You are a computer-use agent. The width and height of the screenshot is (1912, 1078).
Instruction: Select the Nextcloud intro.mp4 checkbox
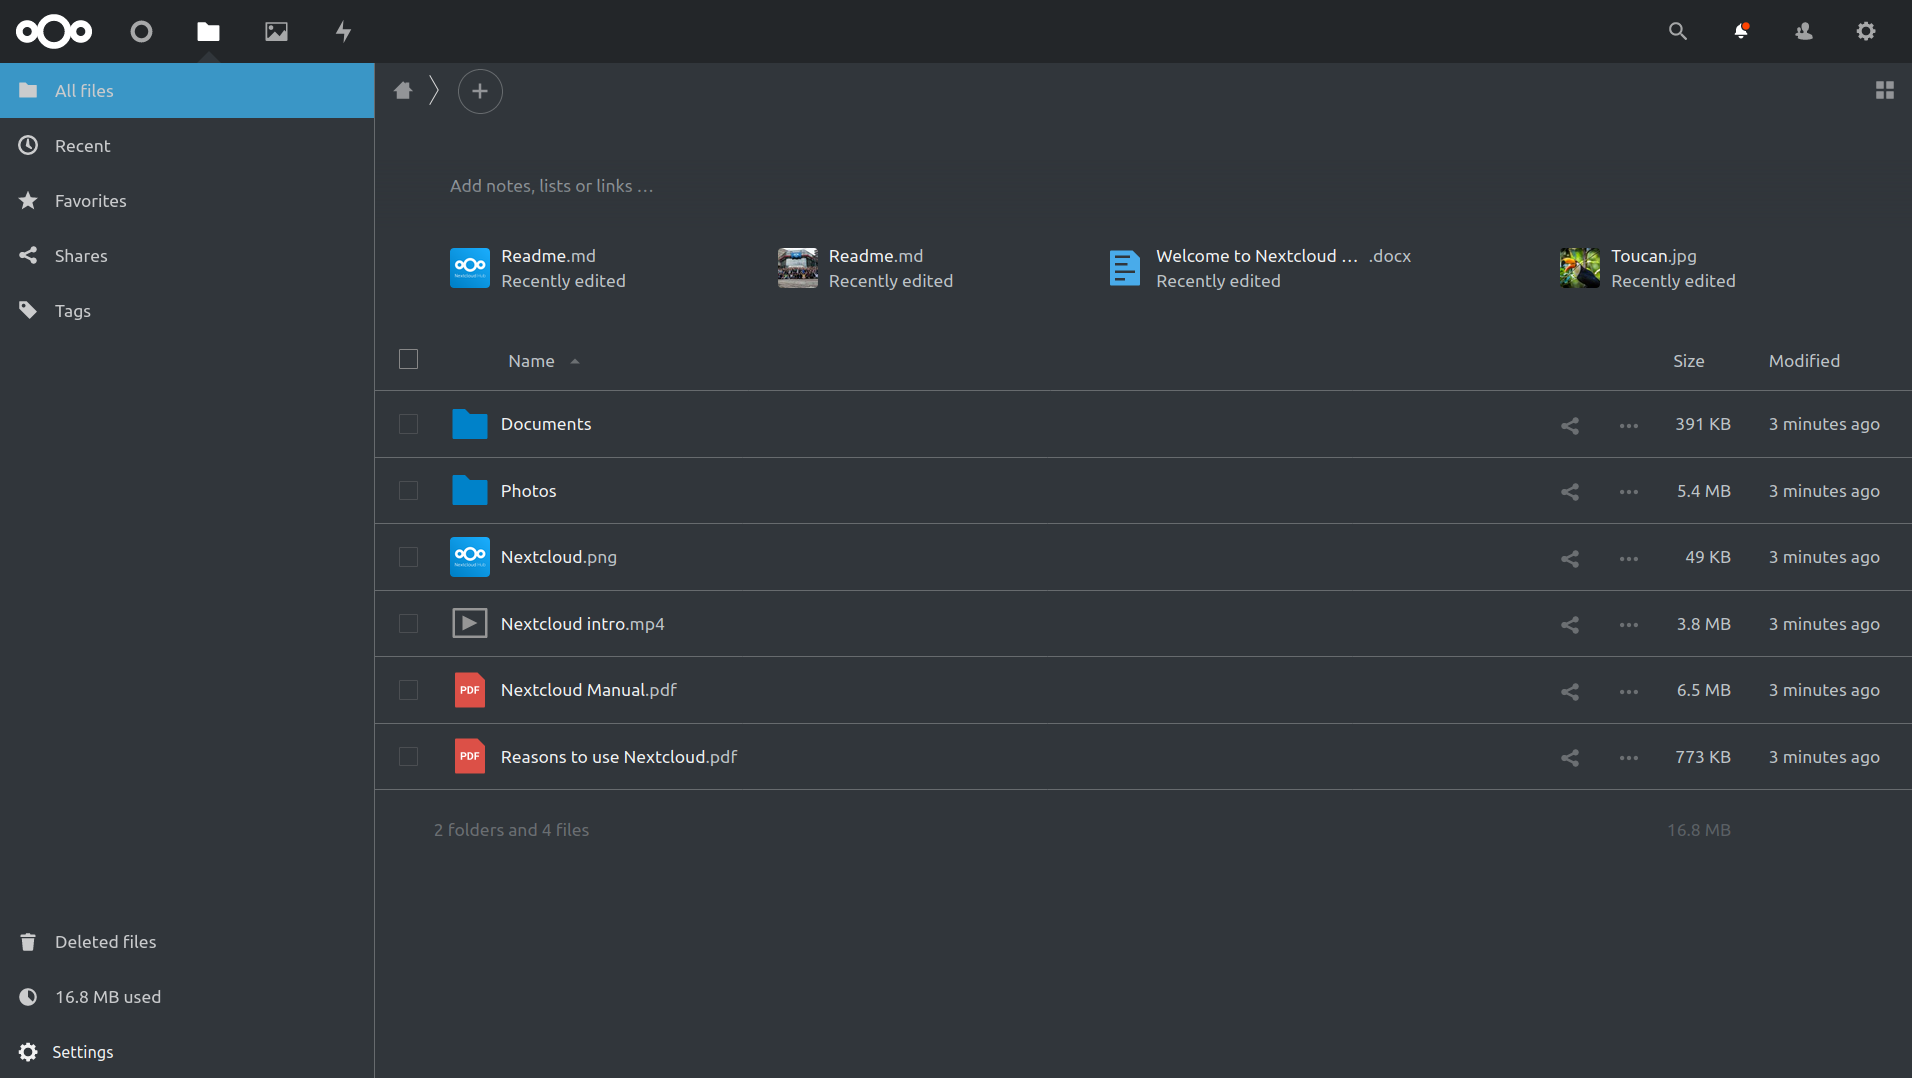tap(408, 623)
